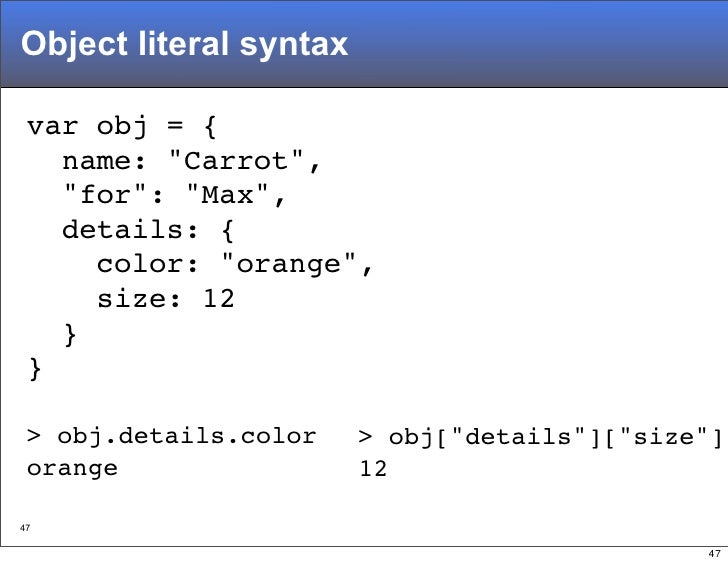The width and height of the screenshot is (728, 564).
Task: Click the 12 output result
Action: tap(373, 468)
